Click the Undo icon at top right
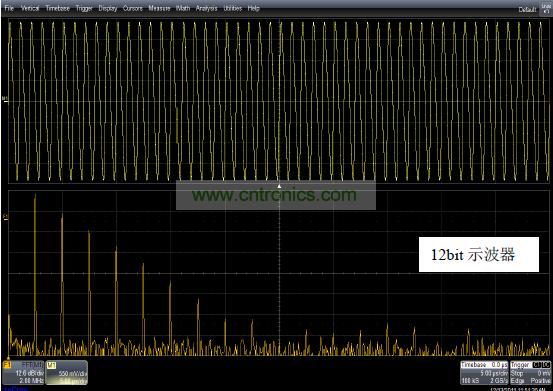 coord(546,9)
